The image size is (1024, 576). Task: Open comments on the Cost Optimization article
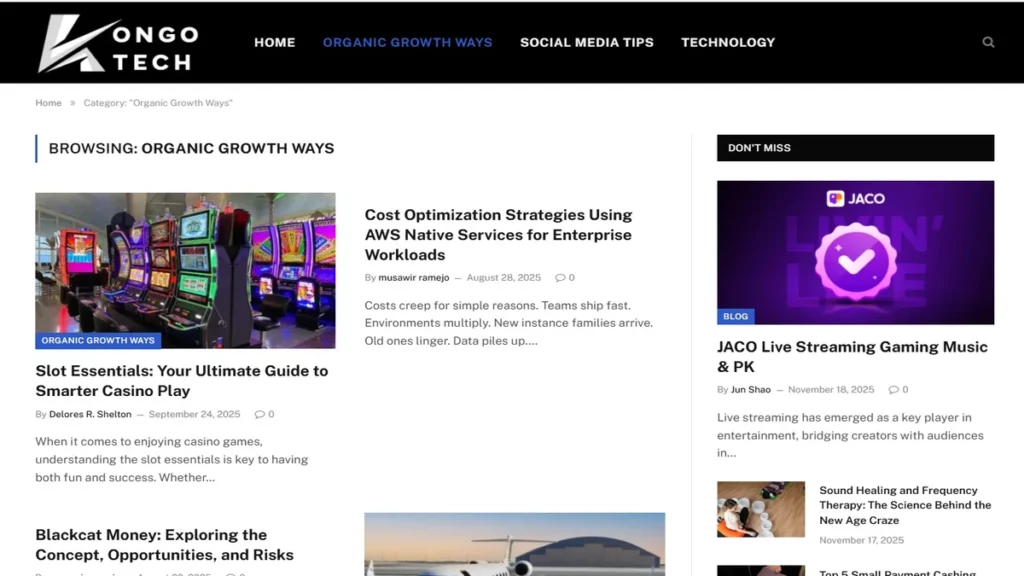point(564,277)
